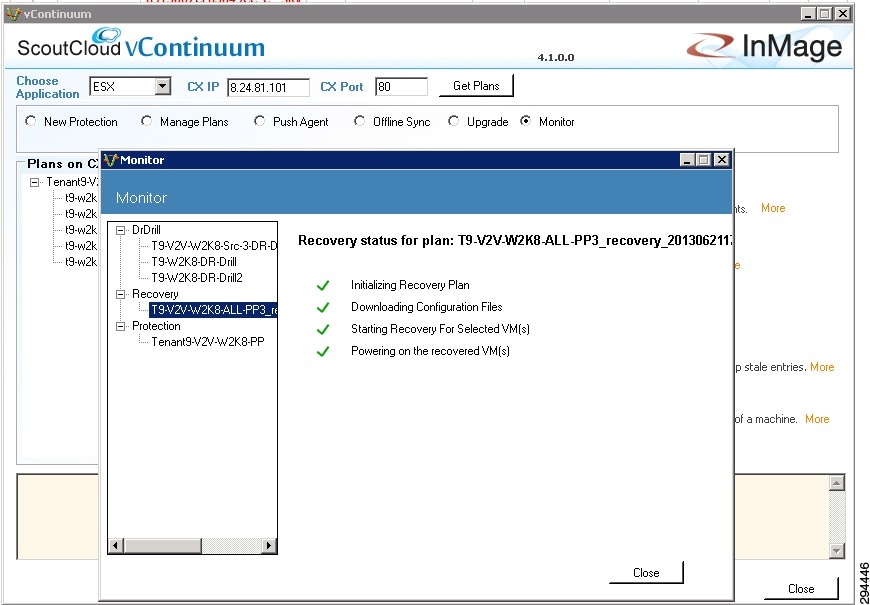This screenshot has width=870, height=605.
Task: Click the log panel scroll down arrow
Action: pyautogui.click(x=837, y=550)
